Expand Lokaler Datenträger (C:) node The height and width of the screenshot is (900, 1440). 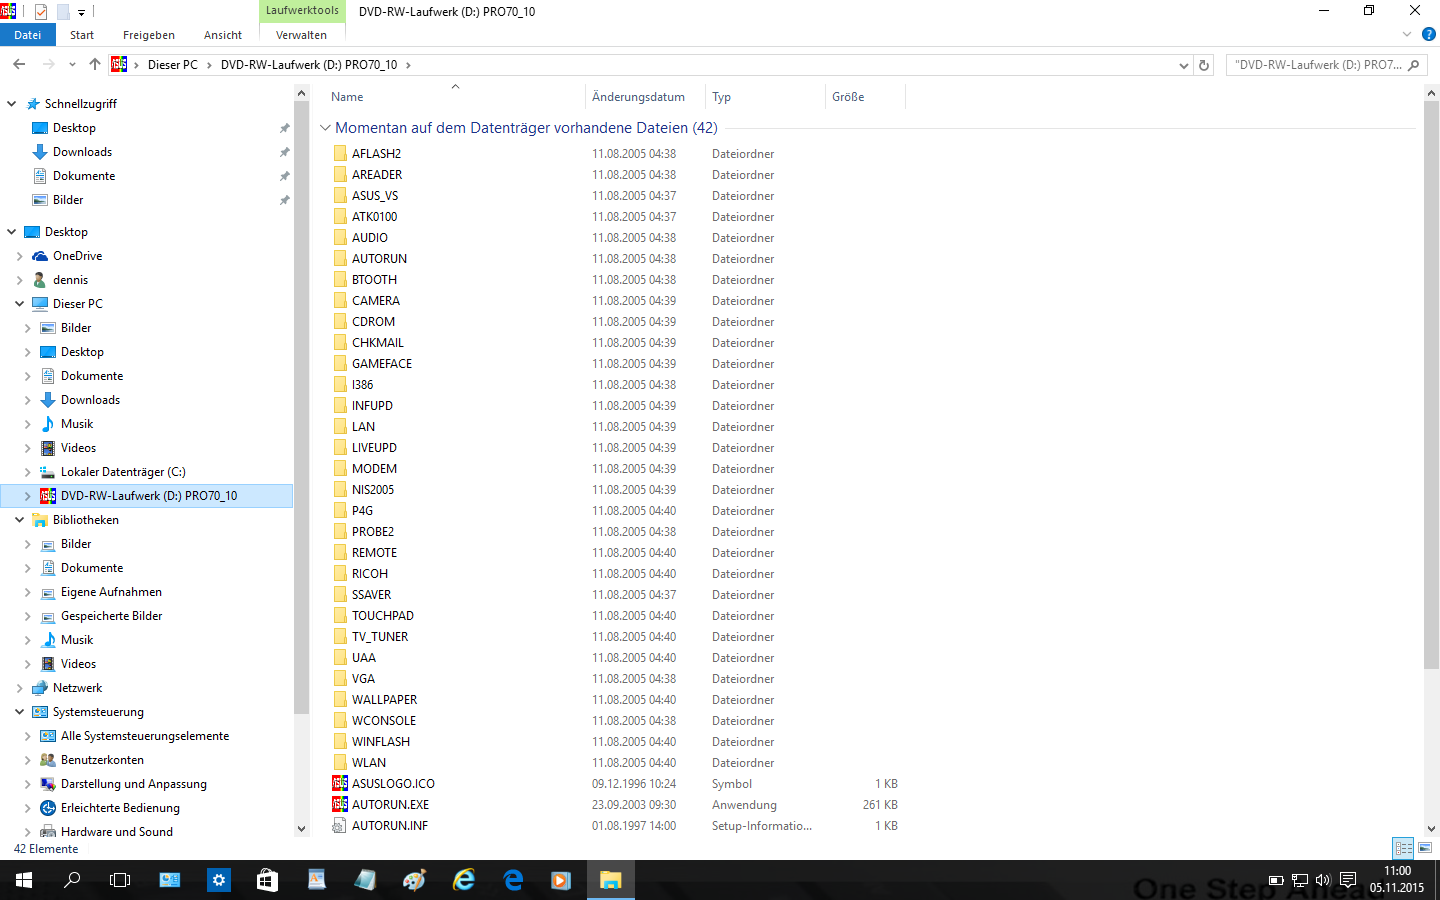click(27, 472)
